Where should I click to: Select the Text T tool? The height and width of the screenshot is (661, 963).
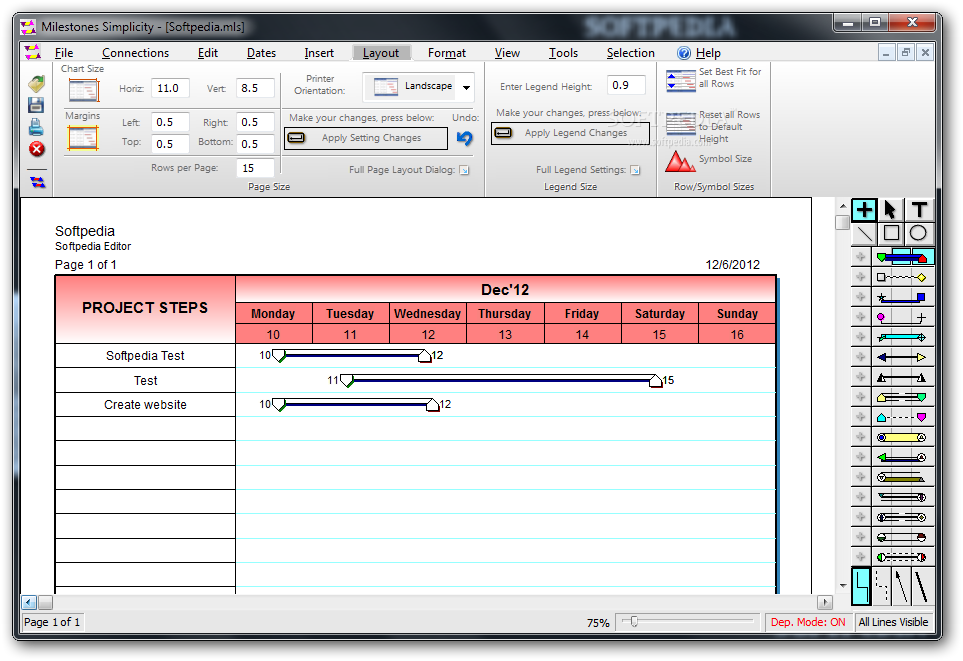coord(919,210)
